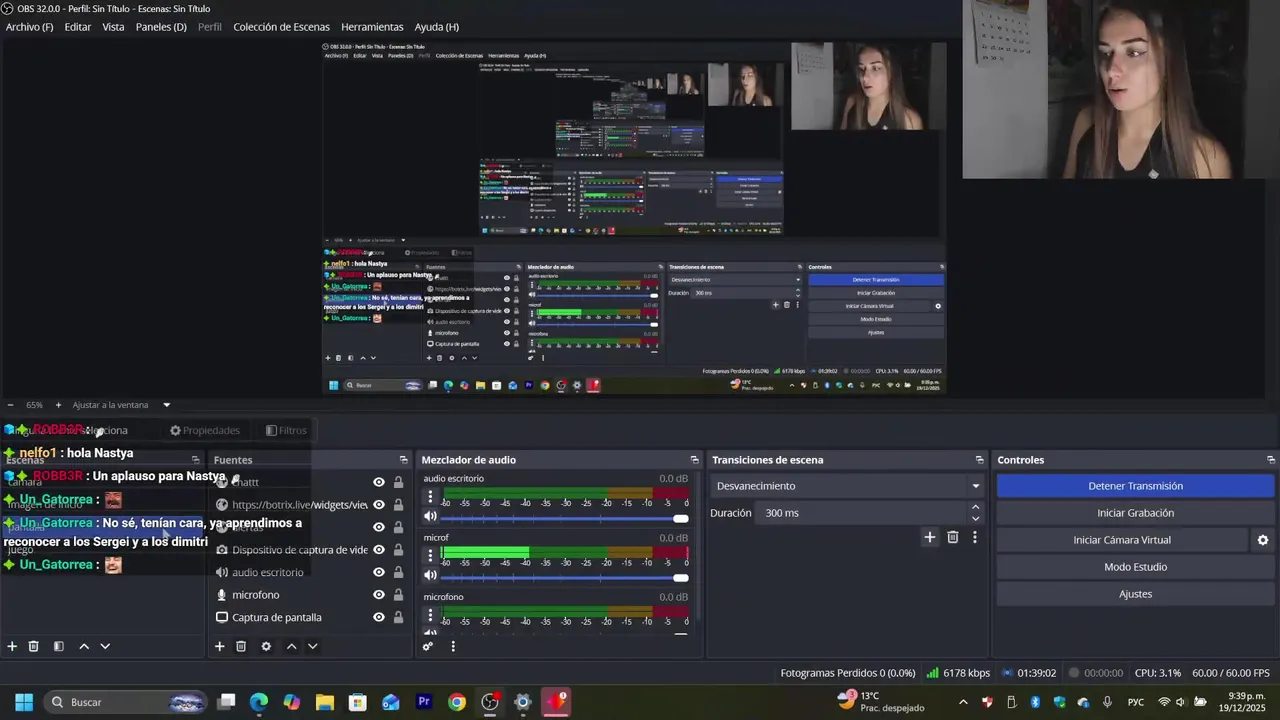Open options dots for microf channel

point(431,556)
